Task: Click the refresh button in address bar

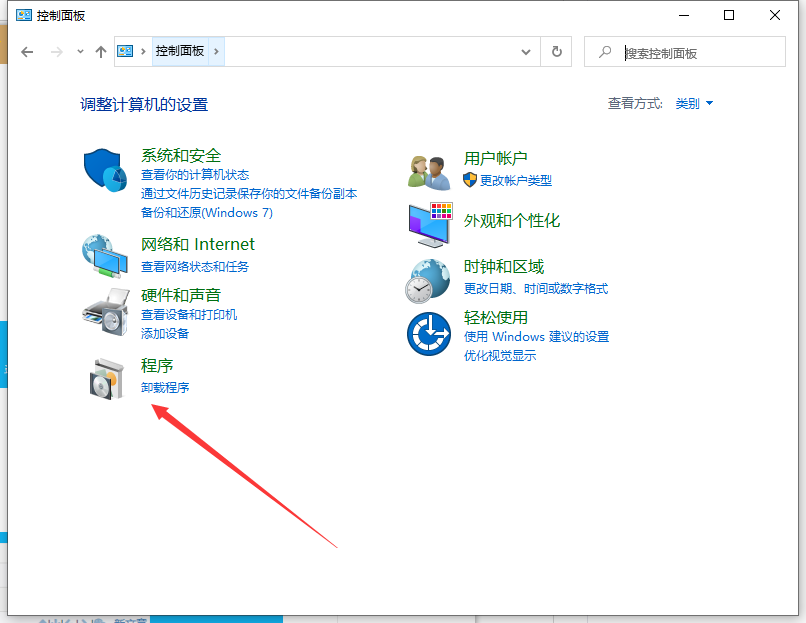Action: [556, 52]
